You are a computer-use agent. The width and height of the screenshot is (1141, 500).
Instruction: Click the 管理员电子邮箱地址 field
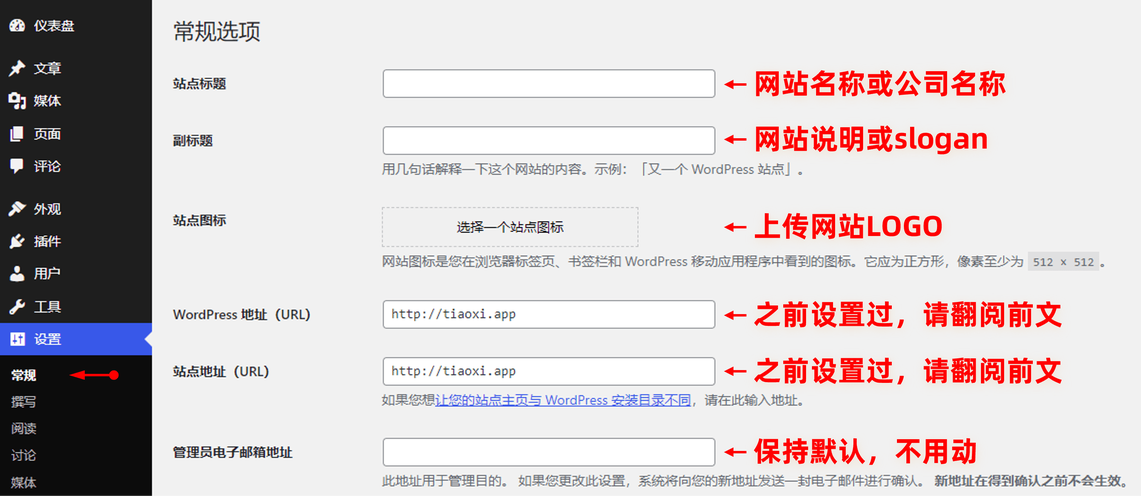548,452
